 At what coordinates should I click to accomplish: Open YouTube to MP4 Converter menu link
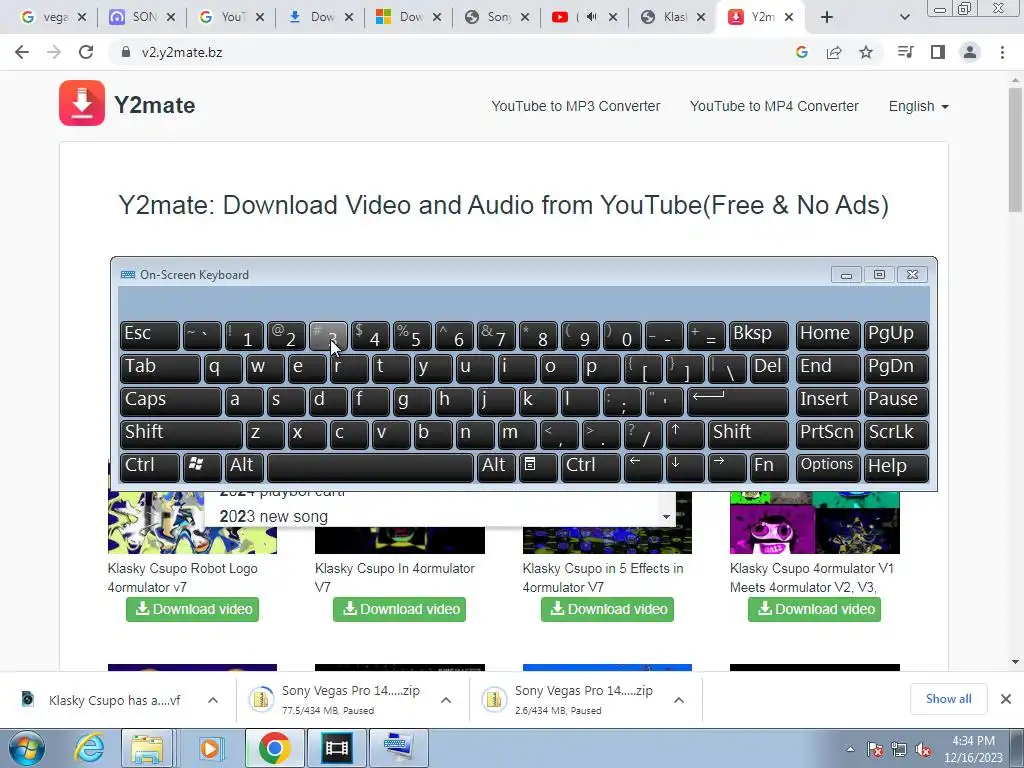(774, 106)
